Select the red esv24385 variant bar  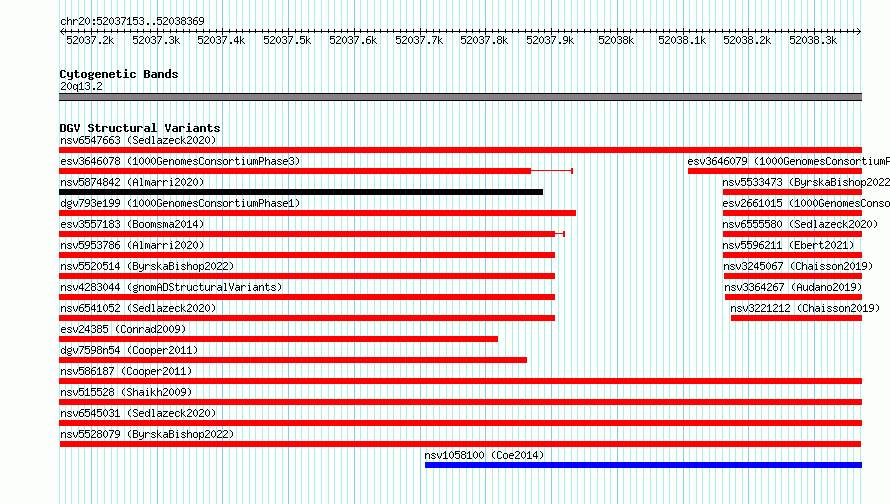pos(279,339)
